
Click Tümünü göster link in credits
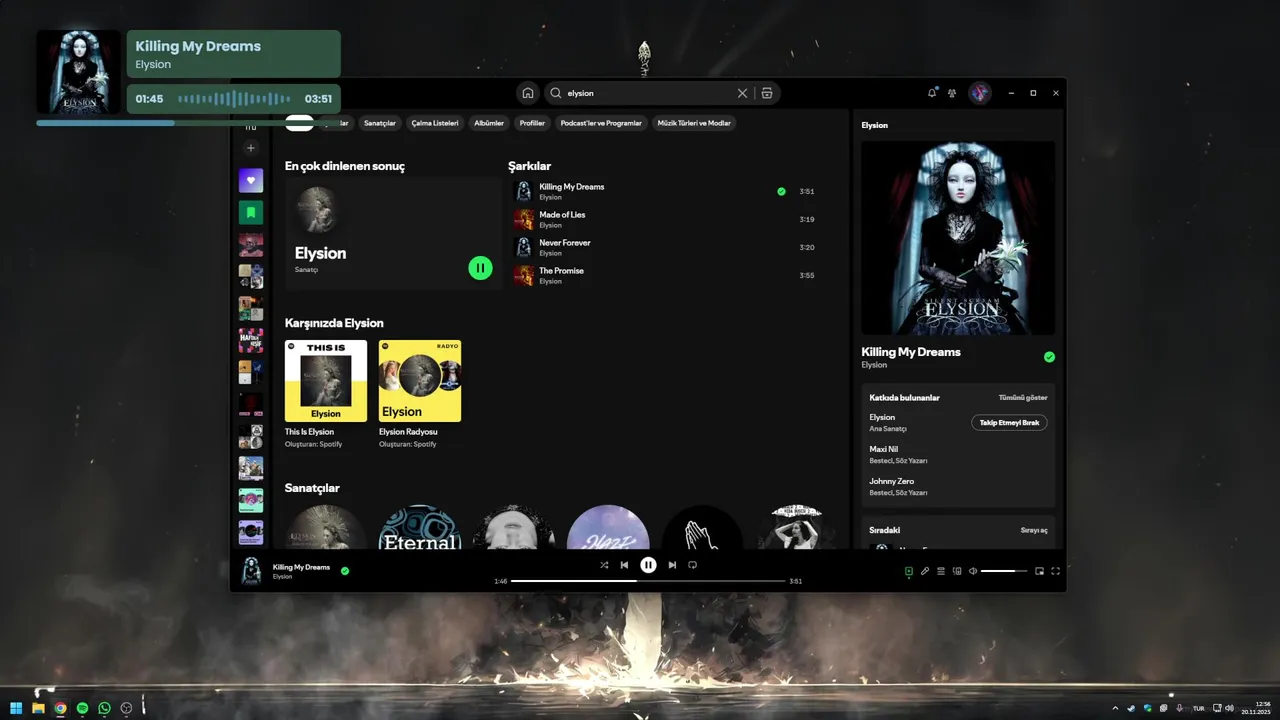tap(1023, 397)
